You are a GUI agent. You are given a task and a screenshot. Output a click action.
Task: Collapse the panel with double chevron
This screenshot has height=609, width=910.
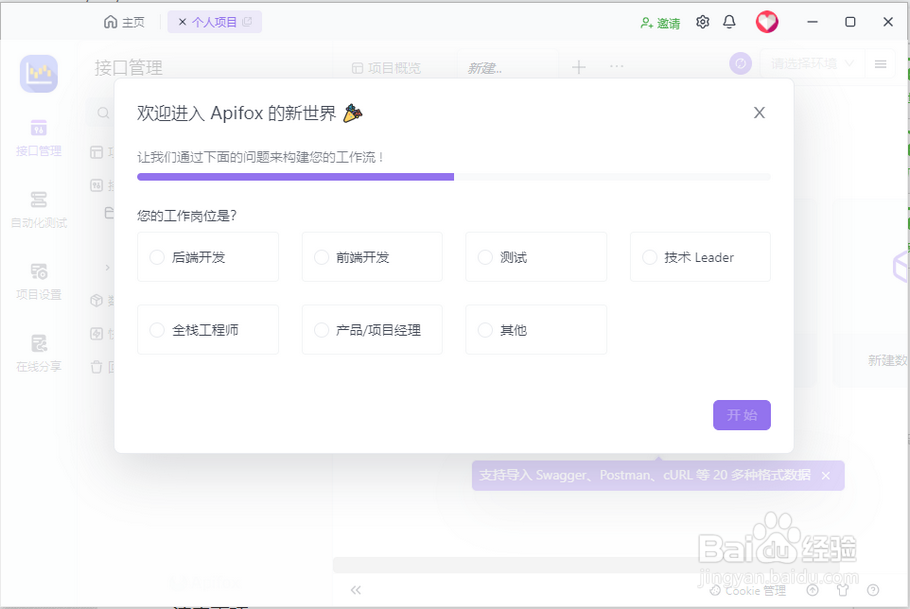click(x=356, y=590)
